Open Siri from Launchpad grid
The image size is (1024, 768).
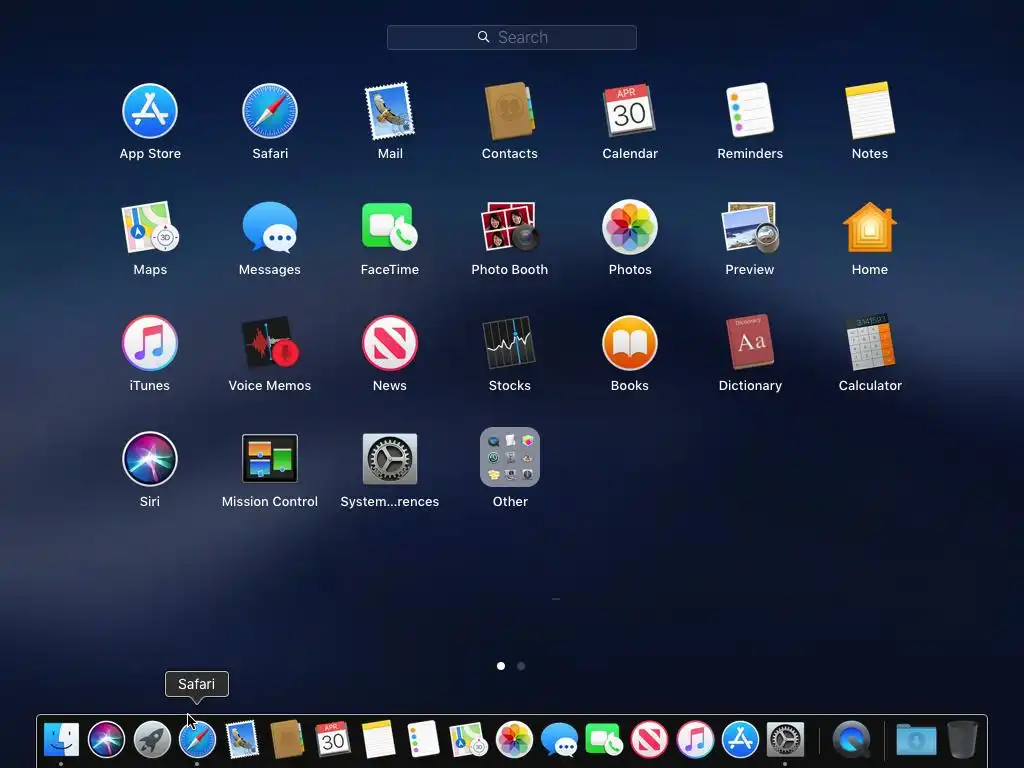click(x=150, y=458)
